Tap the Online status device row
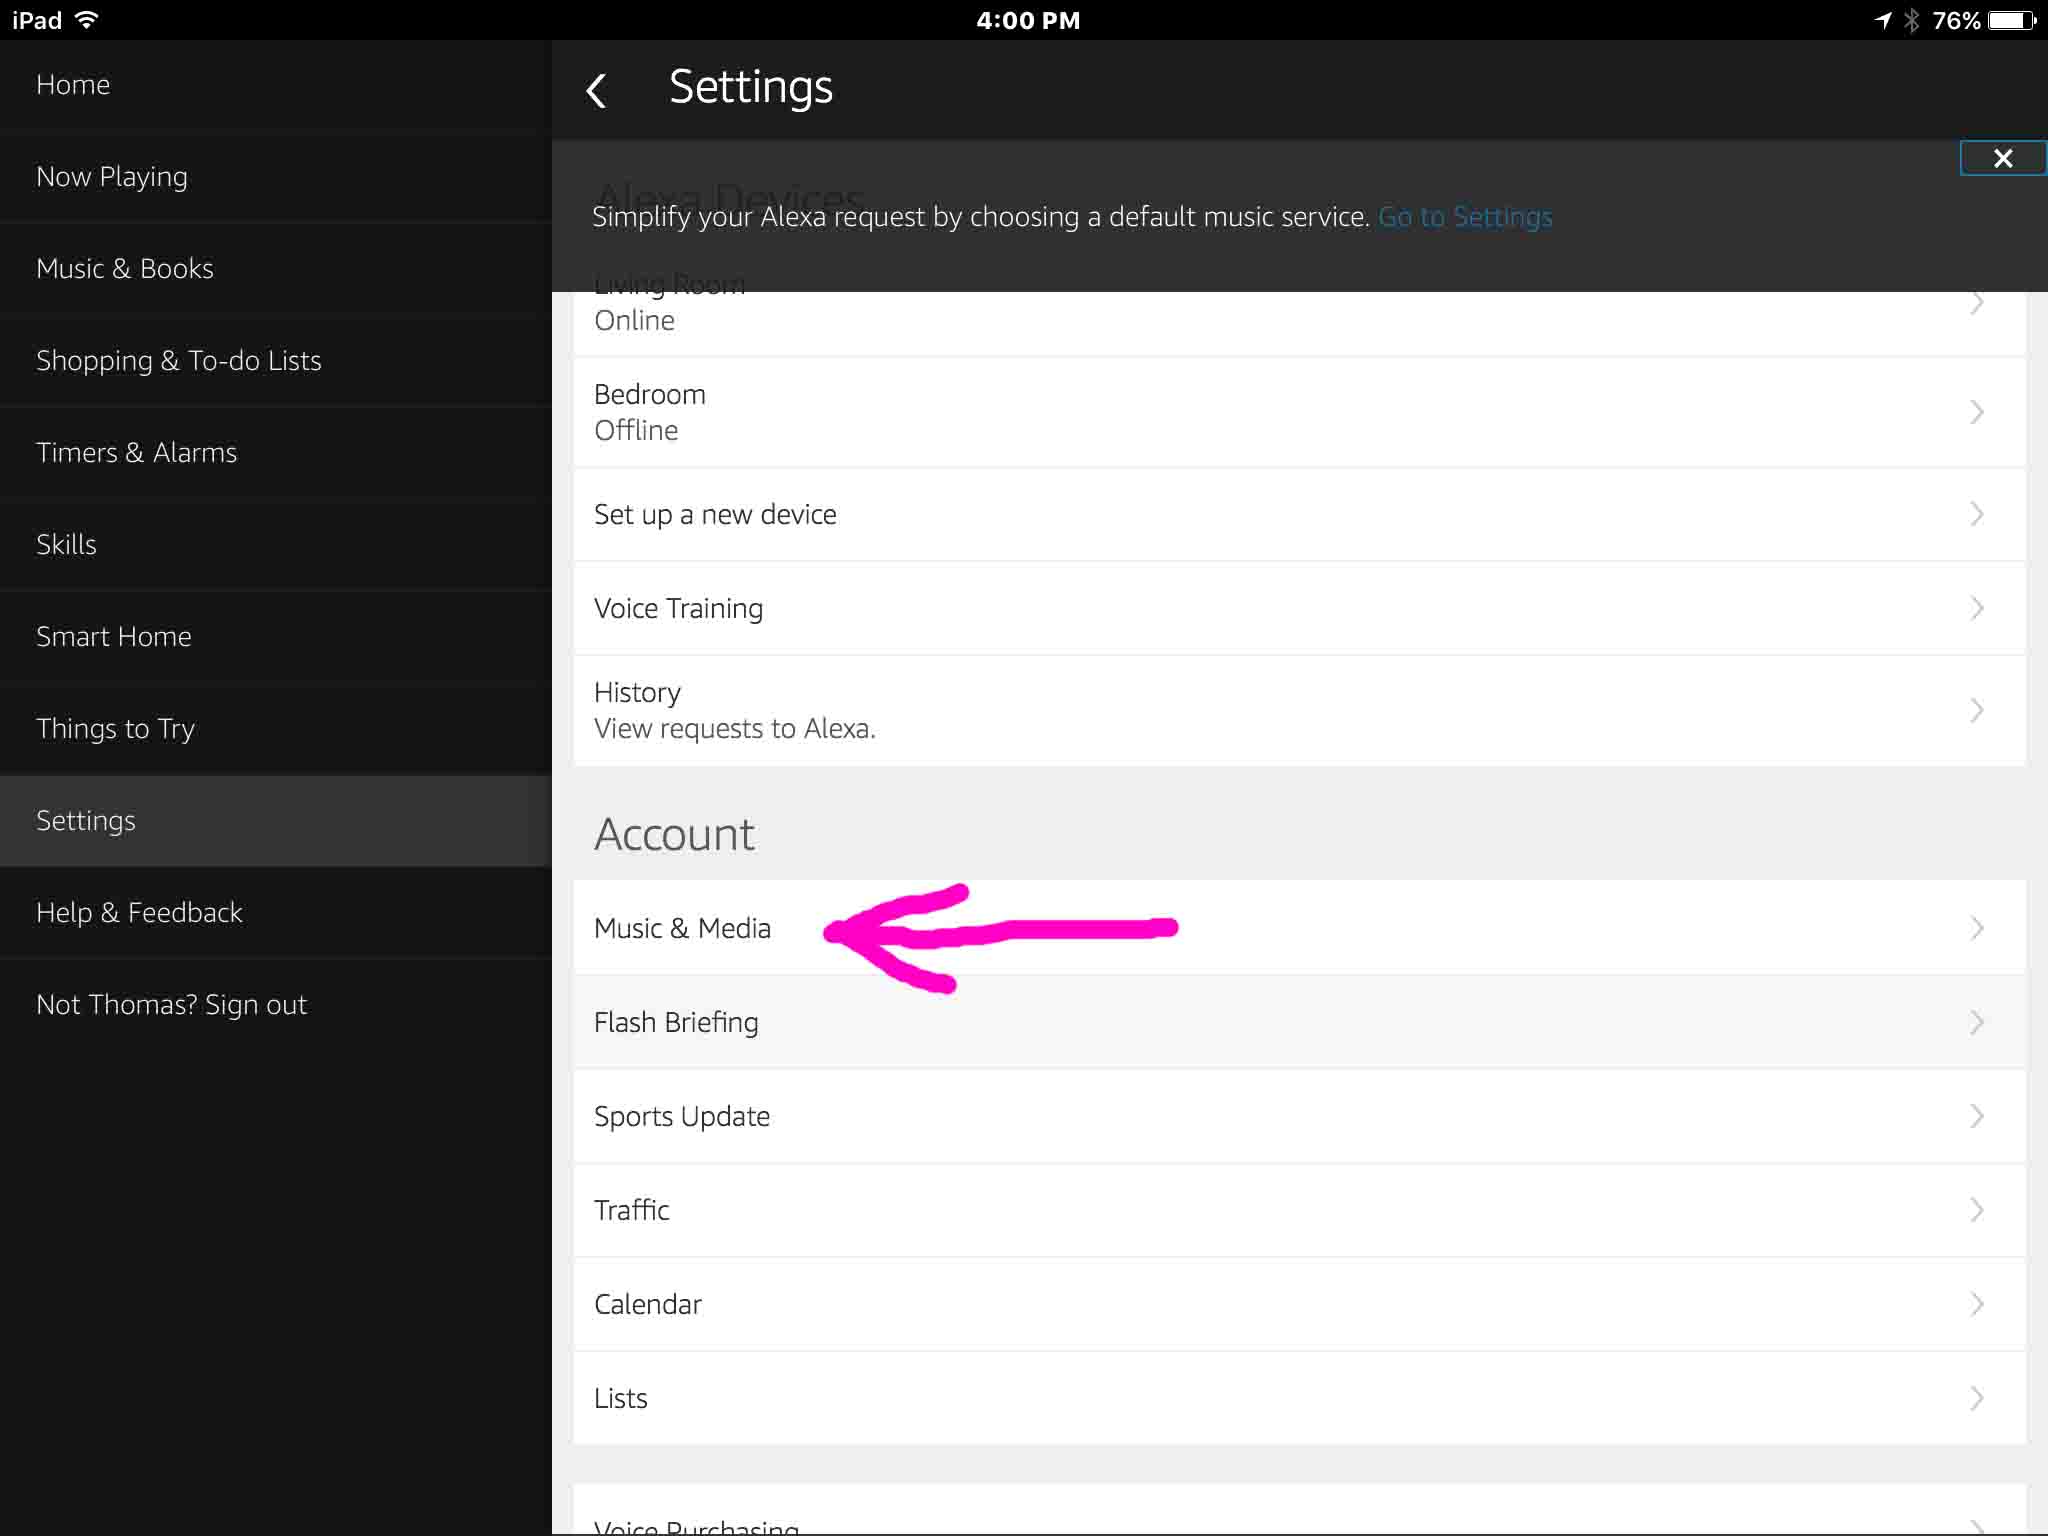Screen dimensions: 2048x1536 (x=1300, y=323)
